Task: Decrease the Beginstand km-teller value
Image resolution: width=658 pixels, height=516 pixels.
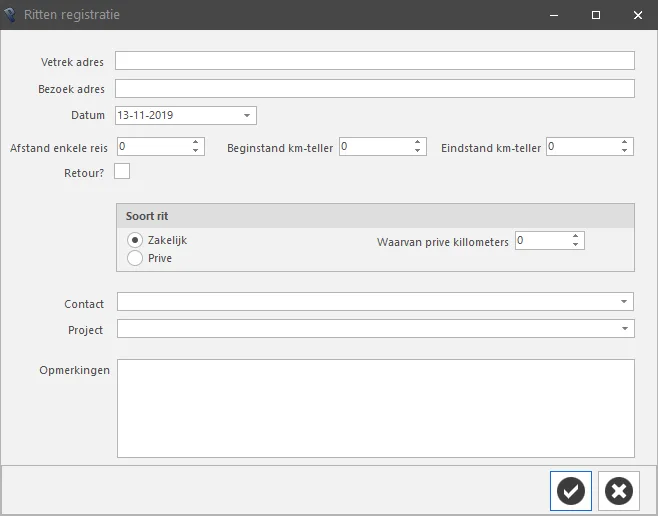Action: click(x=418, y=151)
